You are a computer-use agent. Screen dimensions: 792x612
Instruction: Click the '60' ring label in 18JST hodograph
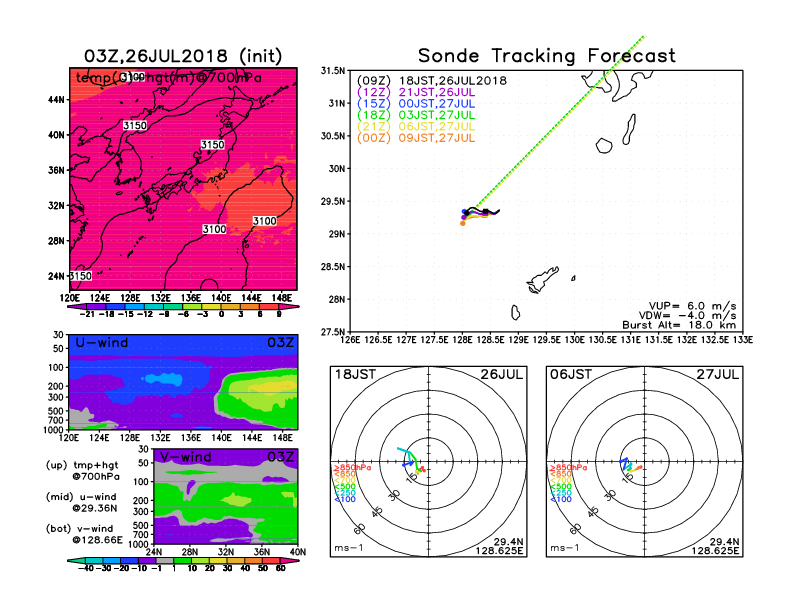pyautogui.click(x=360, y=529)
